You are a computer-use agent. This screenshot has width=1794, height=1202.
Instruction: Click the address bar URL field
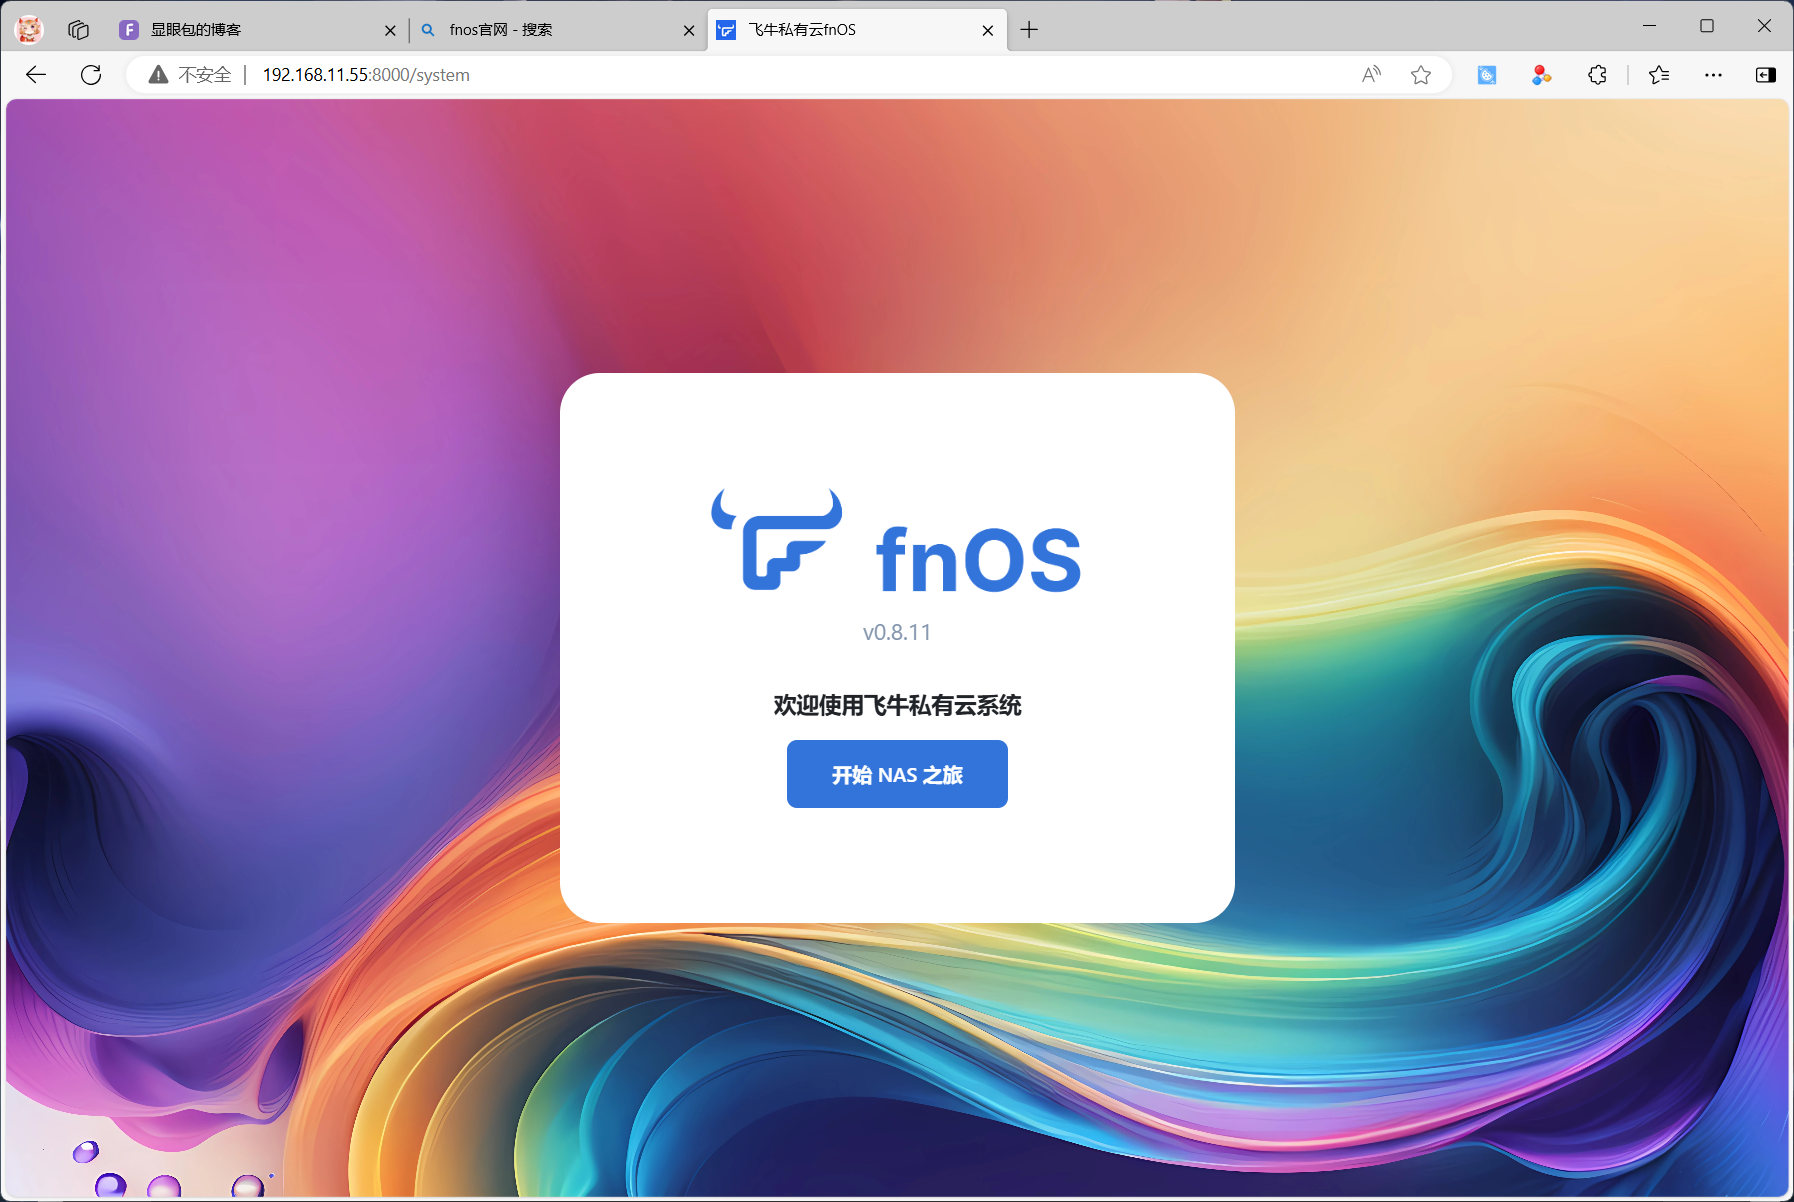point(700,75)
